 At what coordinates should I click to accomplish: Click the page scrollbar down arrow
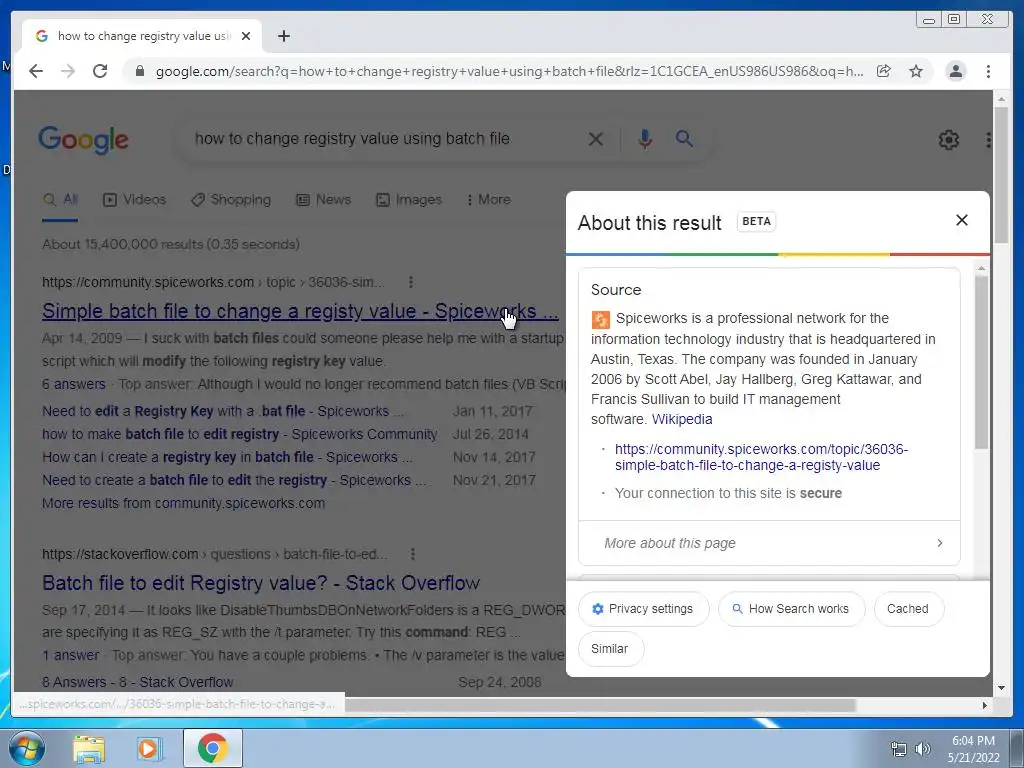coord(1000,688)
